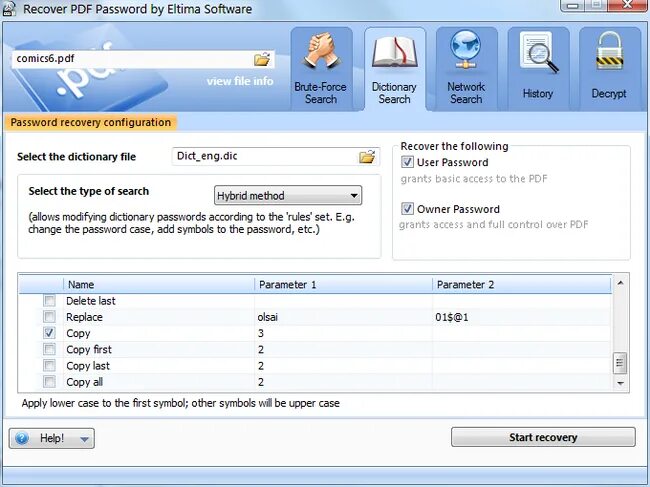Enable the Delete last rule checkbox

point(49,300)
